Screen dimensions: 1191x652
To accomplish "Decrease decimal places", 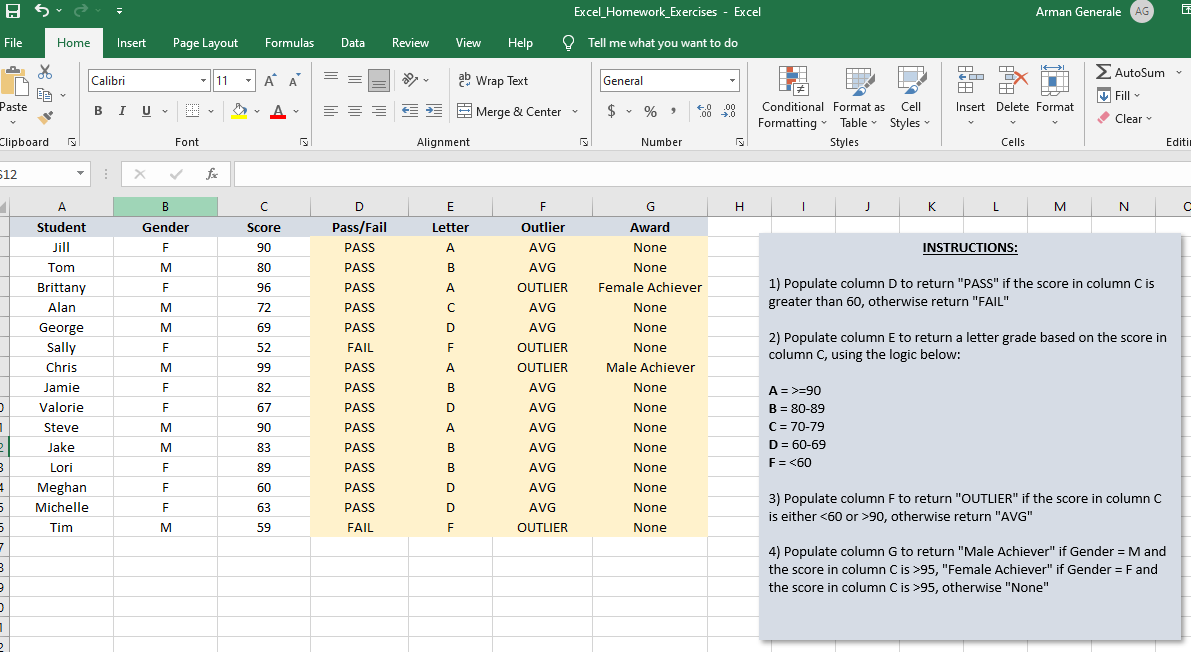I will 728,111.
